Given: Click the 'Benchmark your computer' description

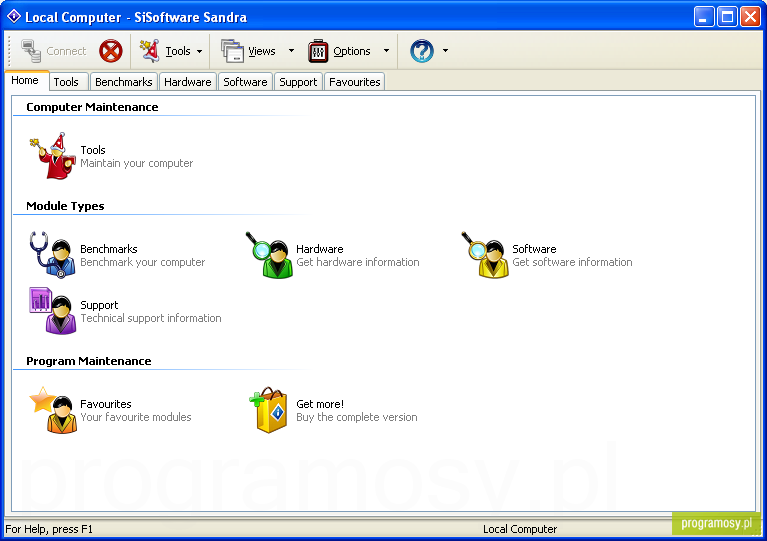Looking at the screenshot, I should point(142,262).
